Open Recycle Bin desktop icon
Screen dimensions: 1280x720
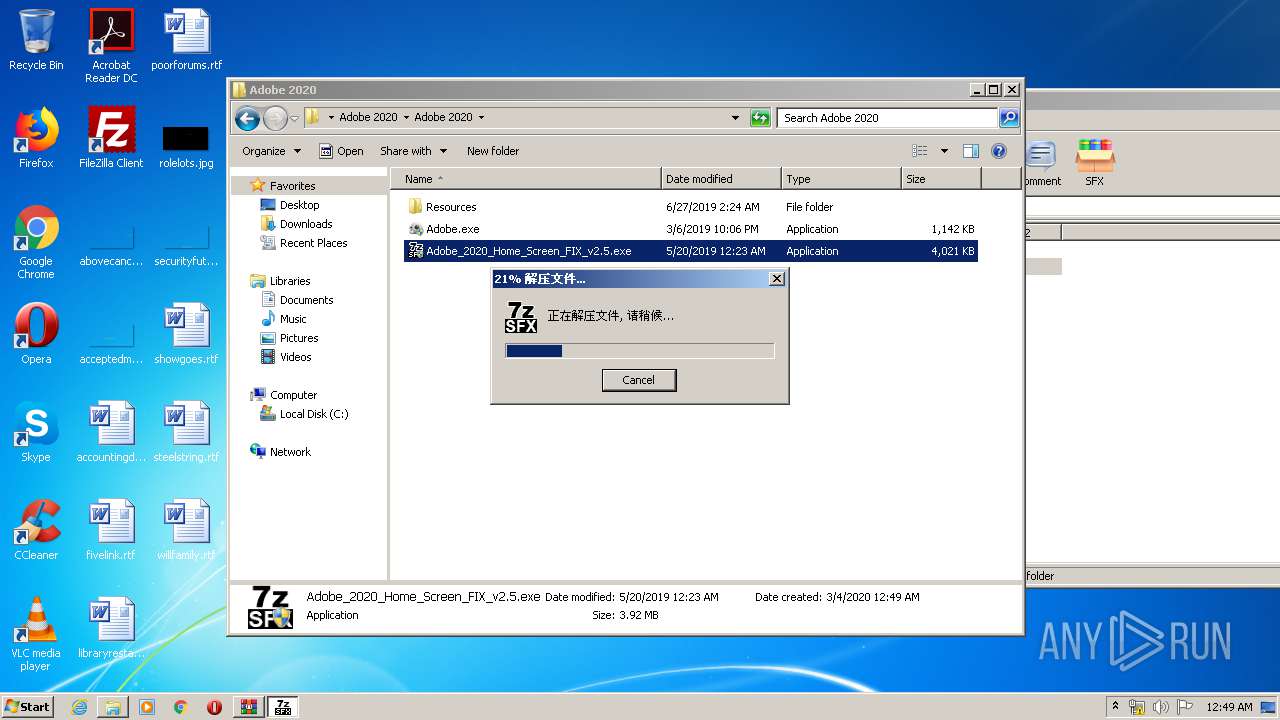point(36,40)
